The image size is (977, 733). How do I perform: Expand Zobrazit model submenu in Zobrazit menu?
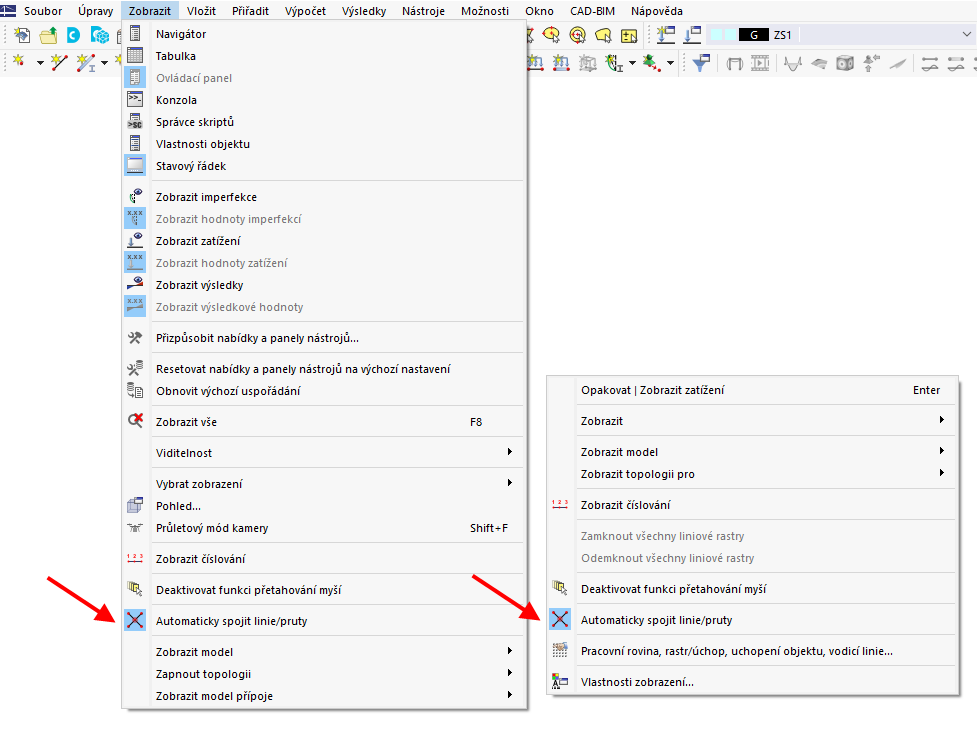click(322, 652)
